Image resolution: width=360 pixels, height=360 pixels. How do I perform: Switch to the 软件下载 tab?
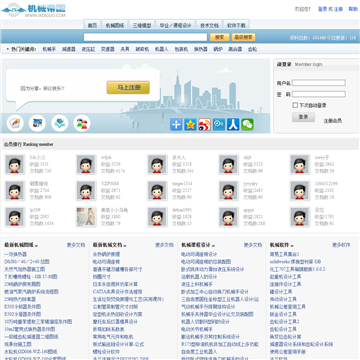coord(236,25)
